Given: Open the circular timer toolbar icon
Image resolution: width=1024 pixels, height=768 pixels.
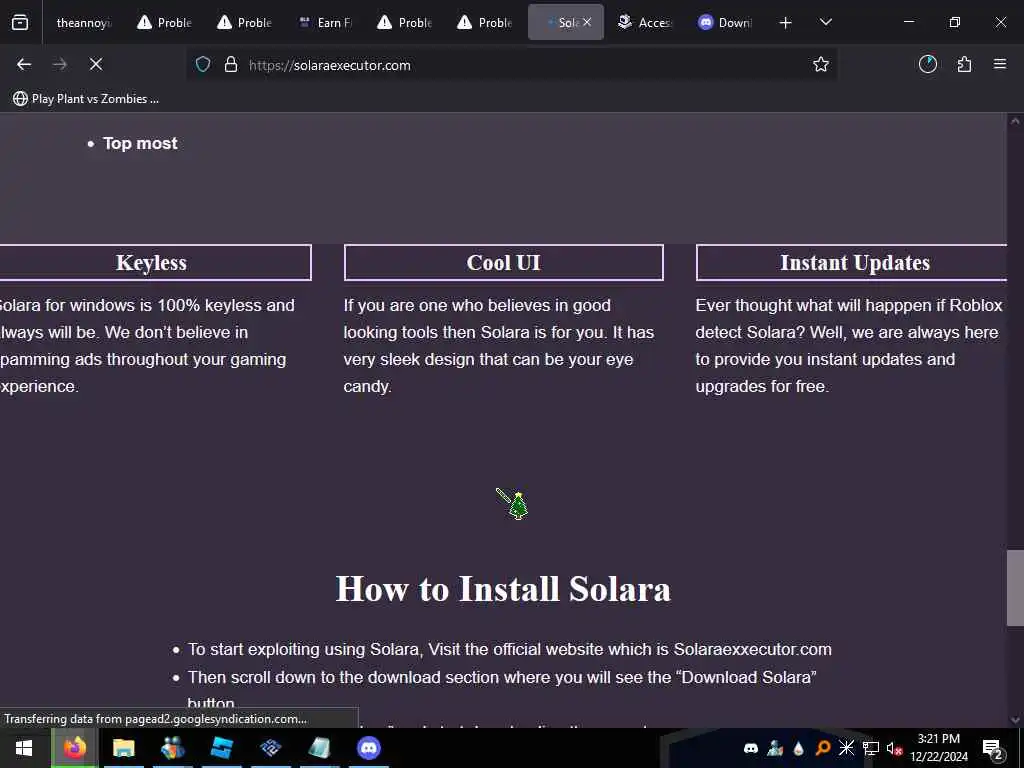Looking at the screenshot, I should [x=928, y=64].
